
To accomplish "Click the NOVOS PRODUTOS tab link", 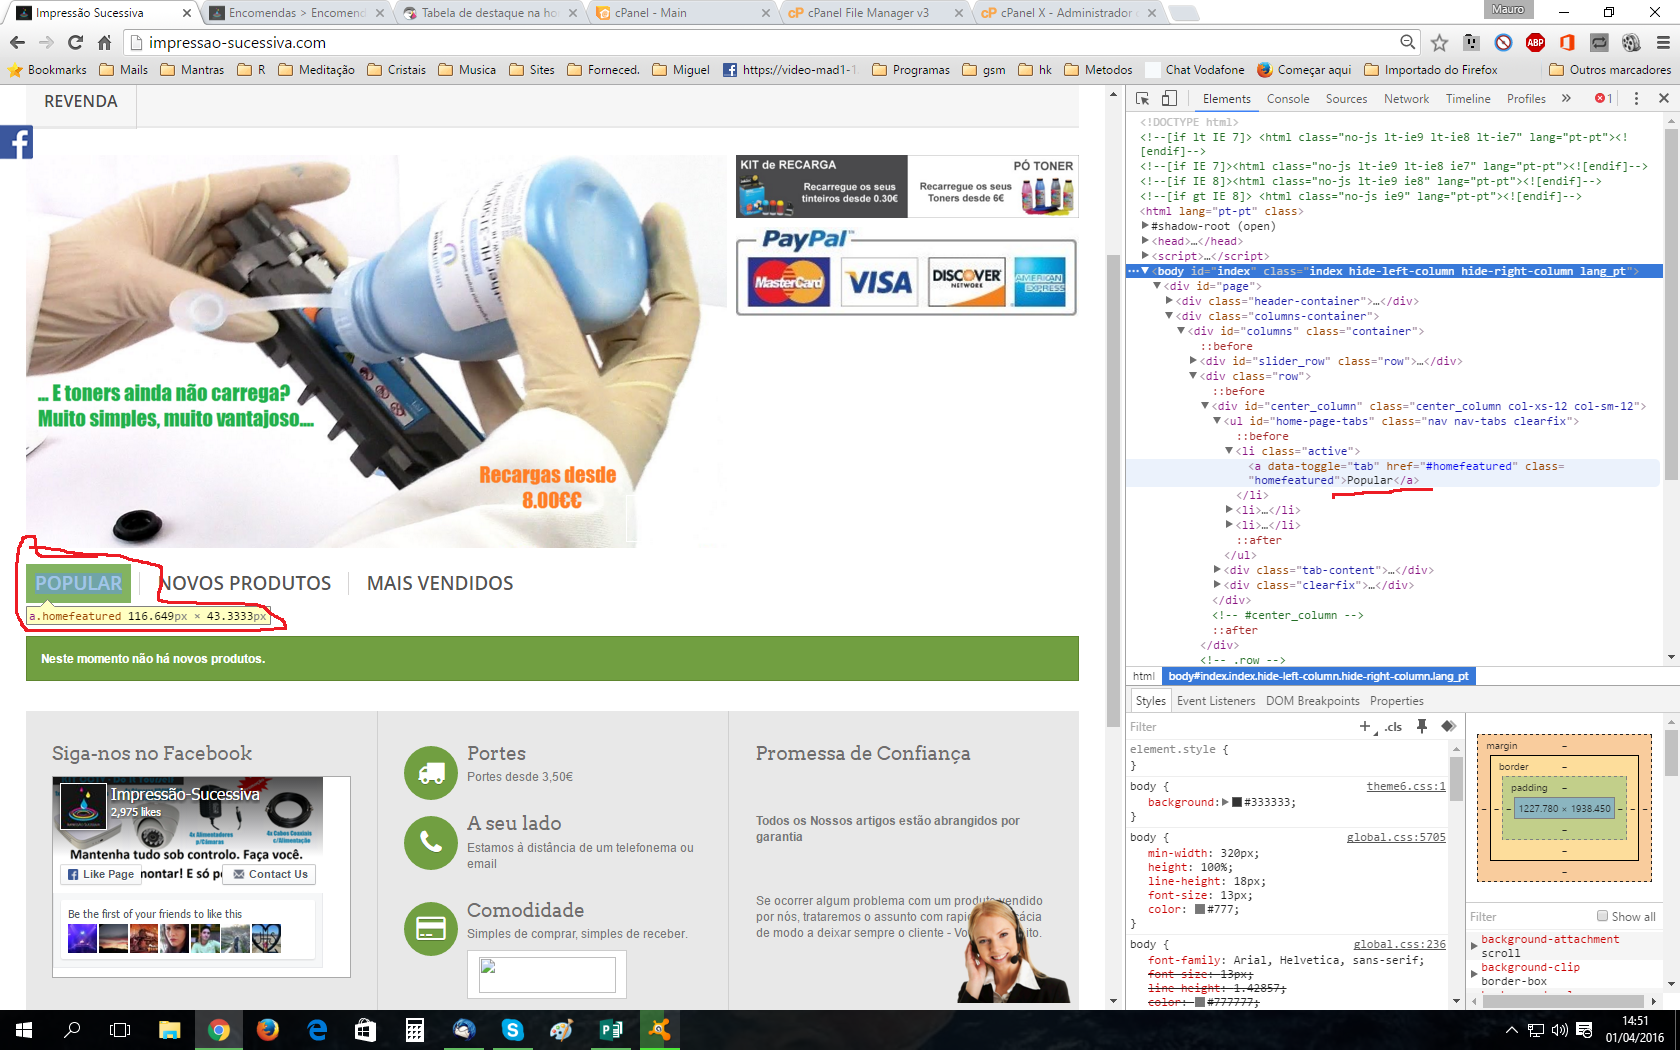I will tap(245, 583).
